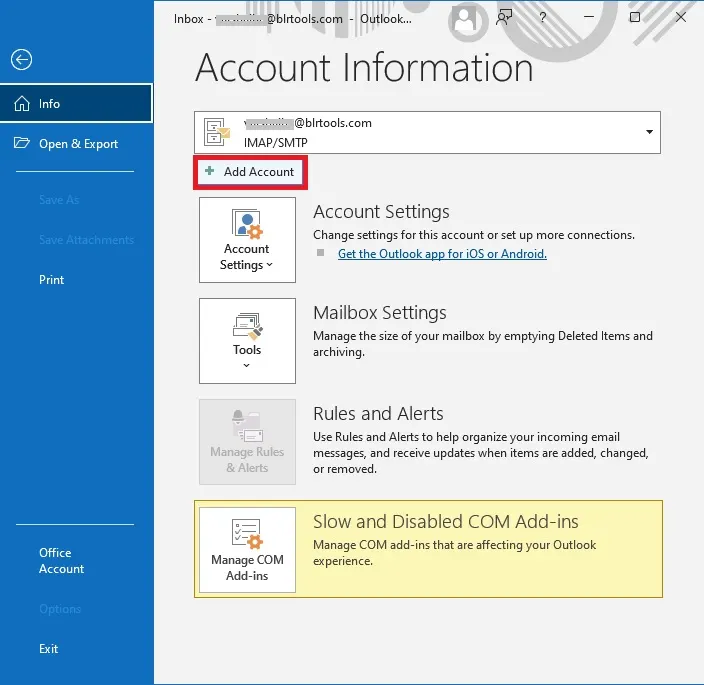This screenshot has width=704, height=685.
Task: Click Save As in the sidebar
Action: point(59,200)
